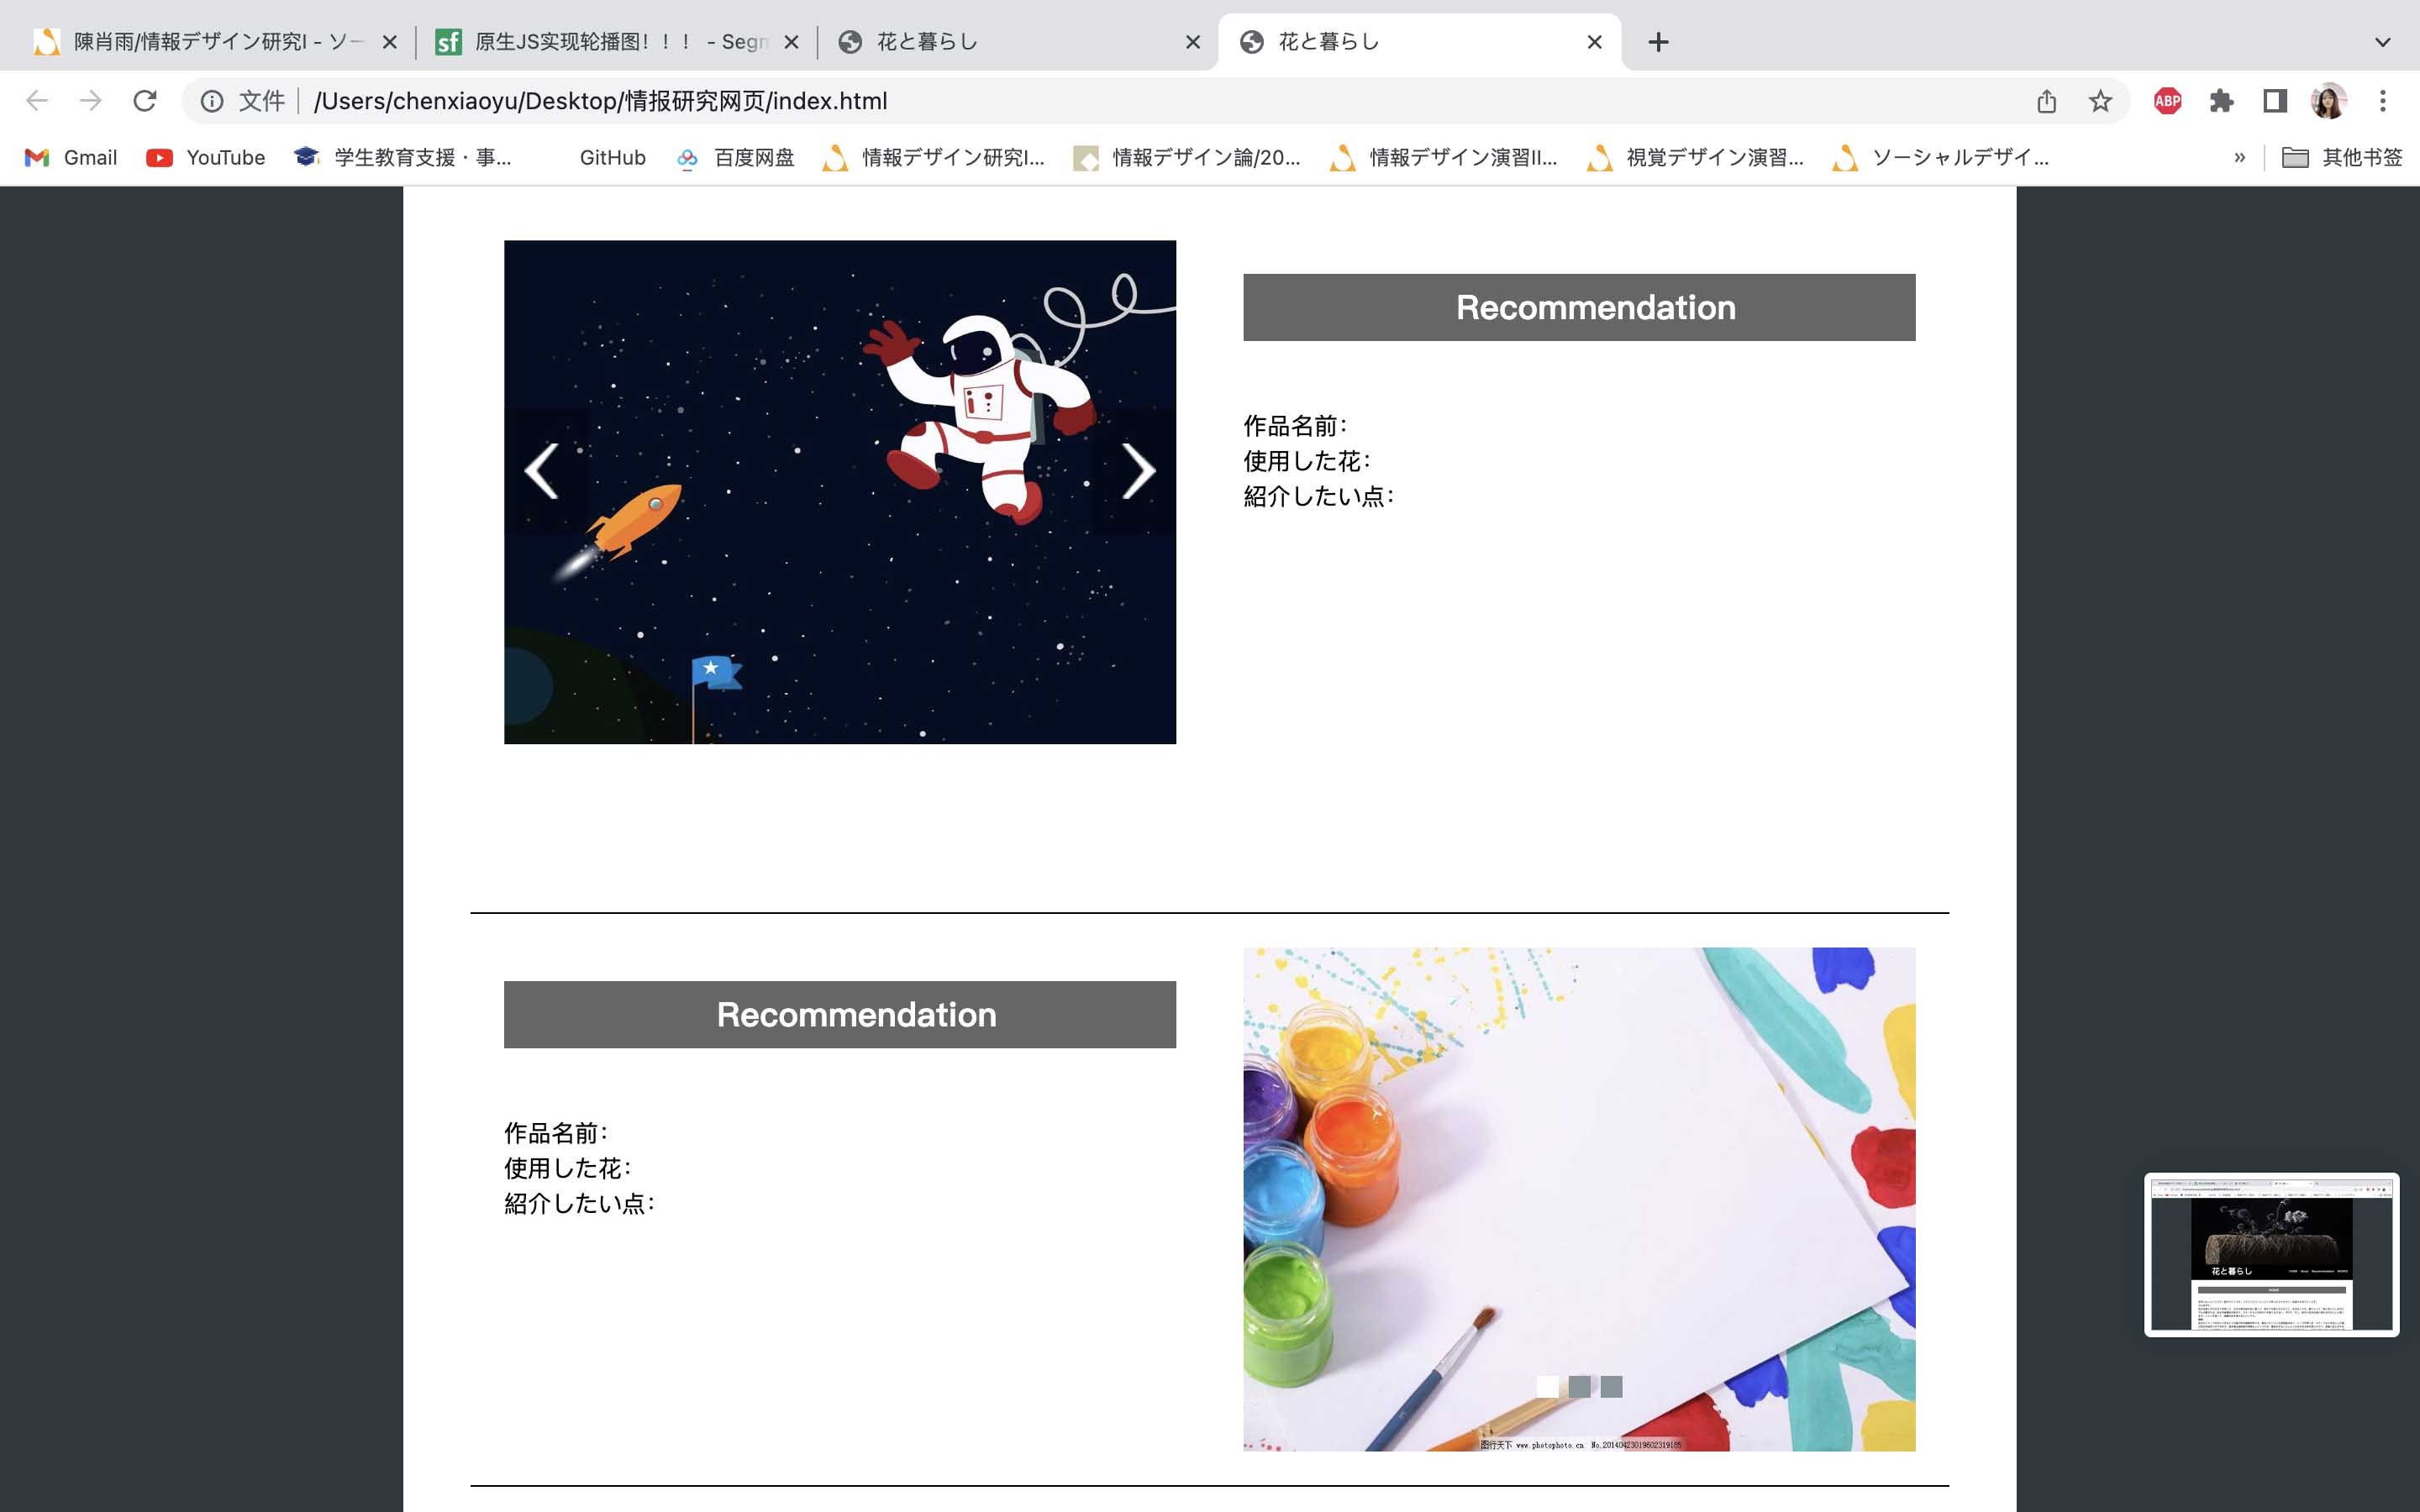Toggle the browser side panel icon

point(2275,101)
